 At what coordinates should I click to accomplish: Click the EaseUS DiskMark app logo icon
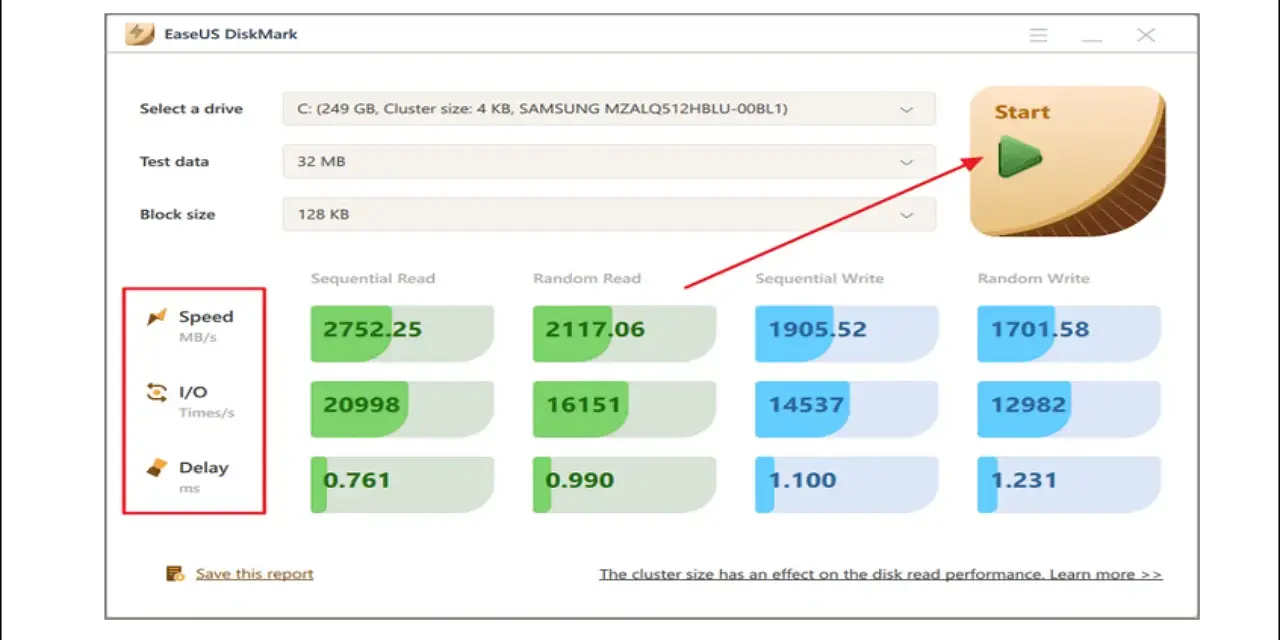[x=139, y=34]
